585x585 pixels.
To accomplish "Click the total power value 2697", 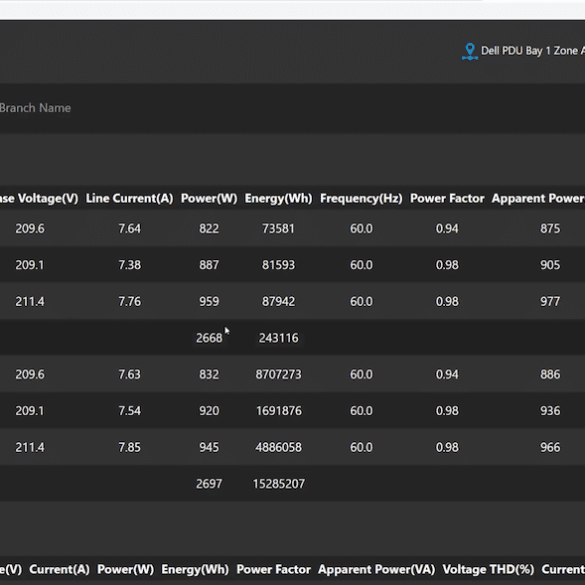I will click(209, 484).
